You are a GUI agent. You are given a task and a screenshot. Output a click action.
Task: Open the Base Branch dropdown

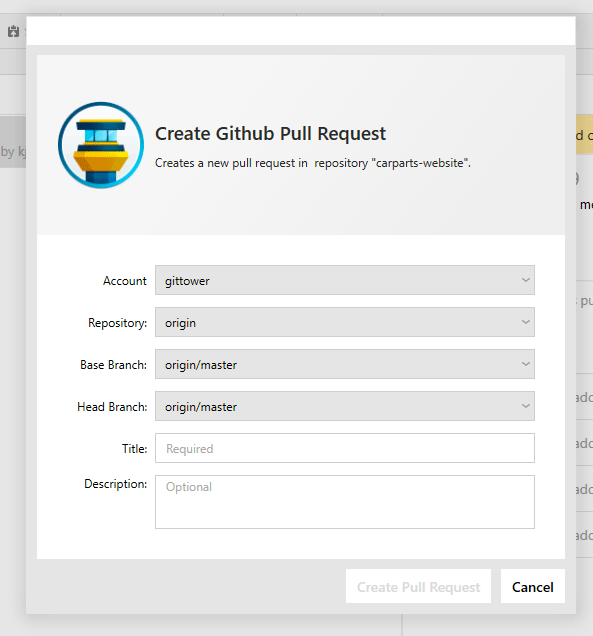pyautogui.click(x=344, y=364)
